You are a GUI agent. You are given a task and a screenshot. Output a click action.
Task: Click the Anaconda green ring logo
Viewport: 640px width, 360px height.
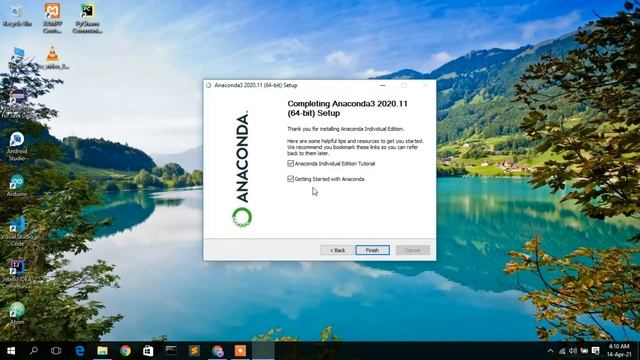pyautogui.click(x=242, y=217)
